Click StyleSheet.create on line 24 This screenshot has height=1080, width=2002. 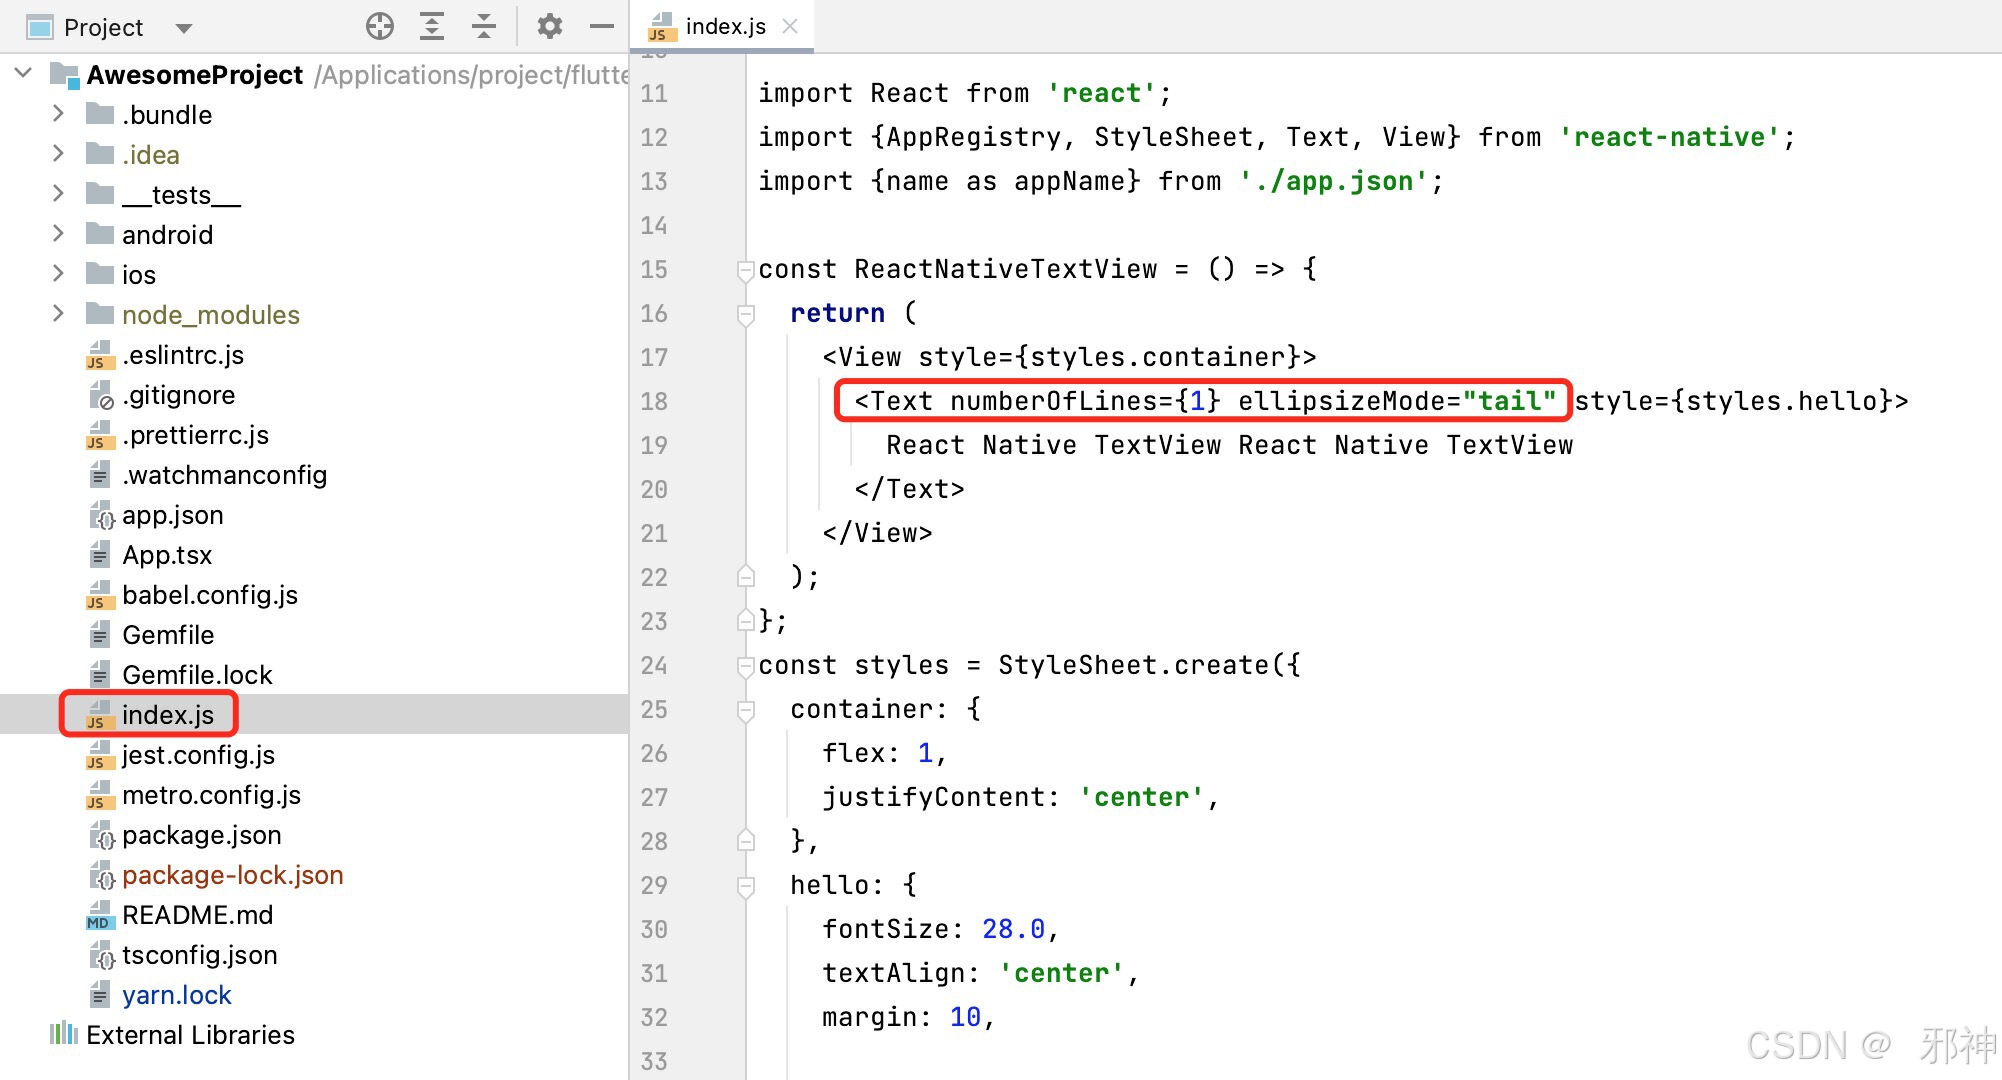point(1133,665)
